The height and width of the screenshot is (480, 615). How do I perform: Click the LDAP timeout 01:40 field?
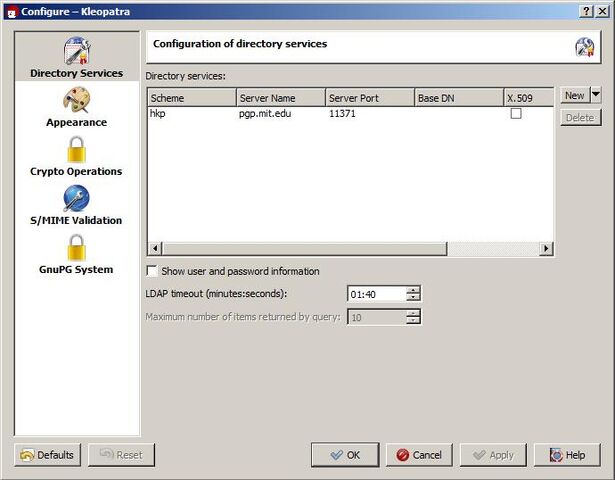click(377, 294)
